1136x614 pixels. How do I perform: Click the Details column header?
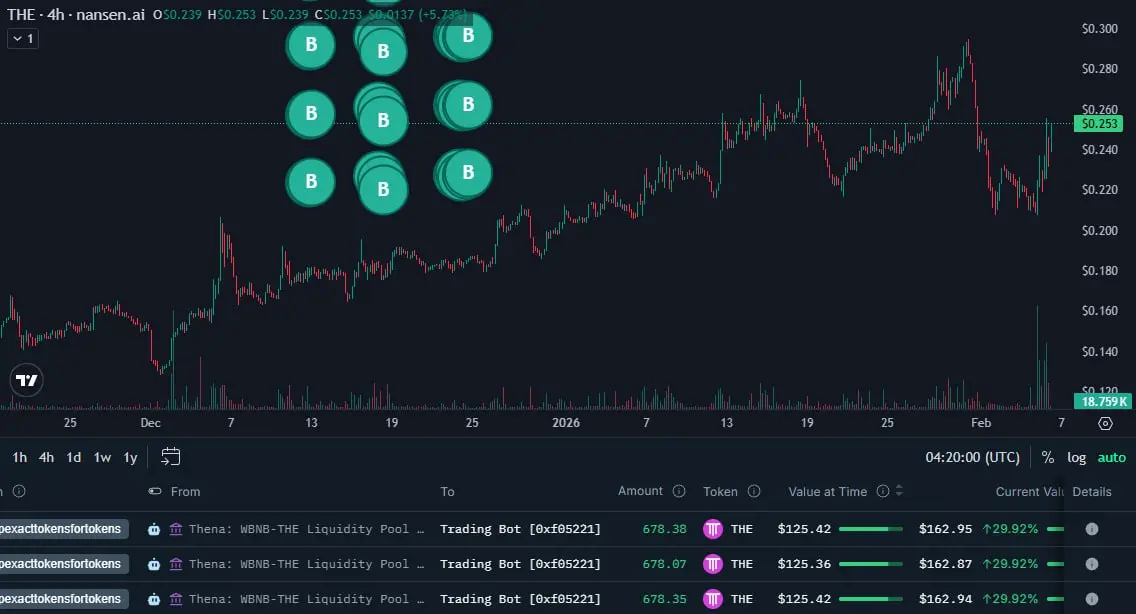click(1092, 491)
